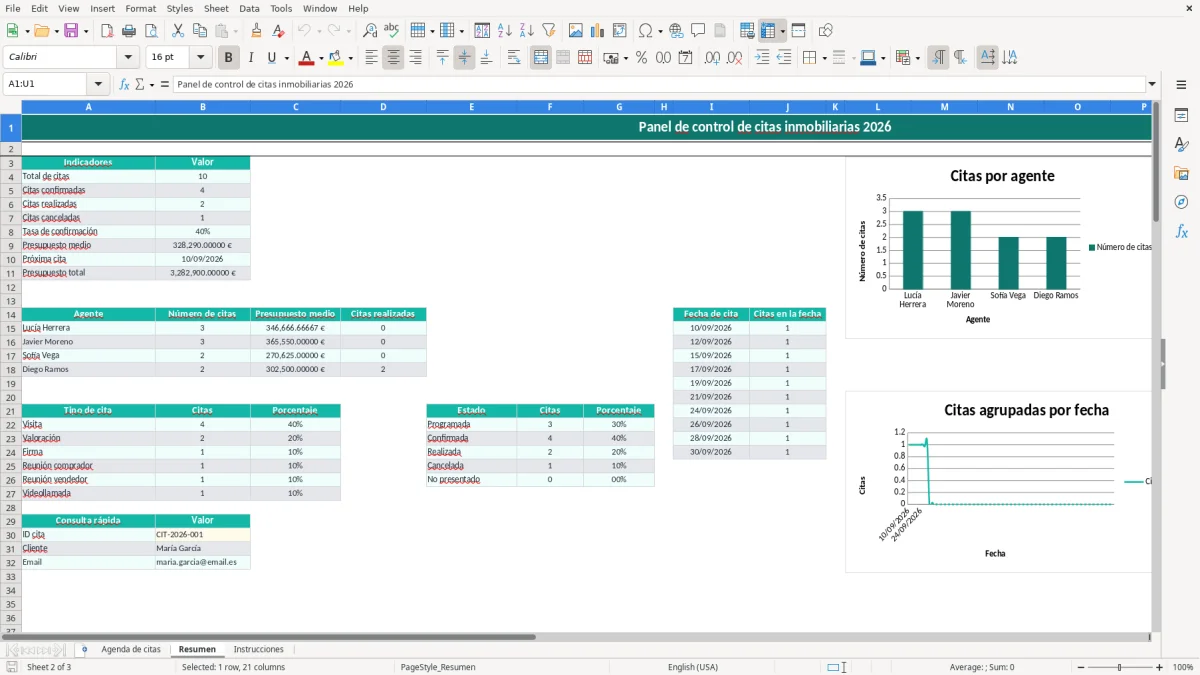Export directly as PDF
This screenshot has width=1200, height=675.
[x=107, y=31]
